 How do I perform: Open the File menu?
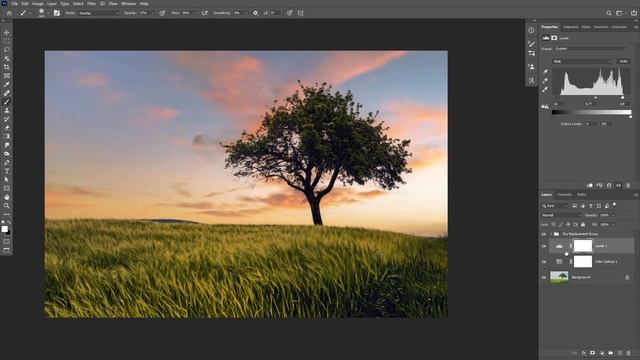coord(15,4)
